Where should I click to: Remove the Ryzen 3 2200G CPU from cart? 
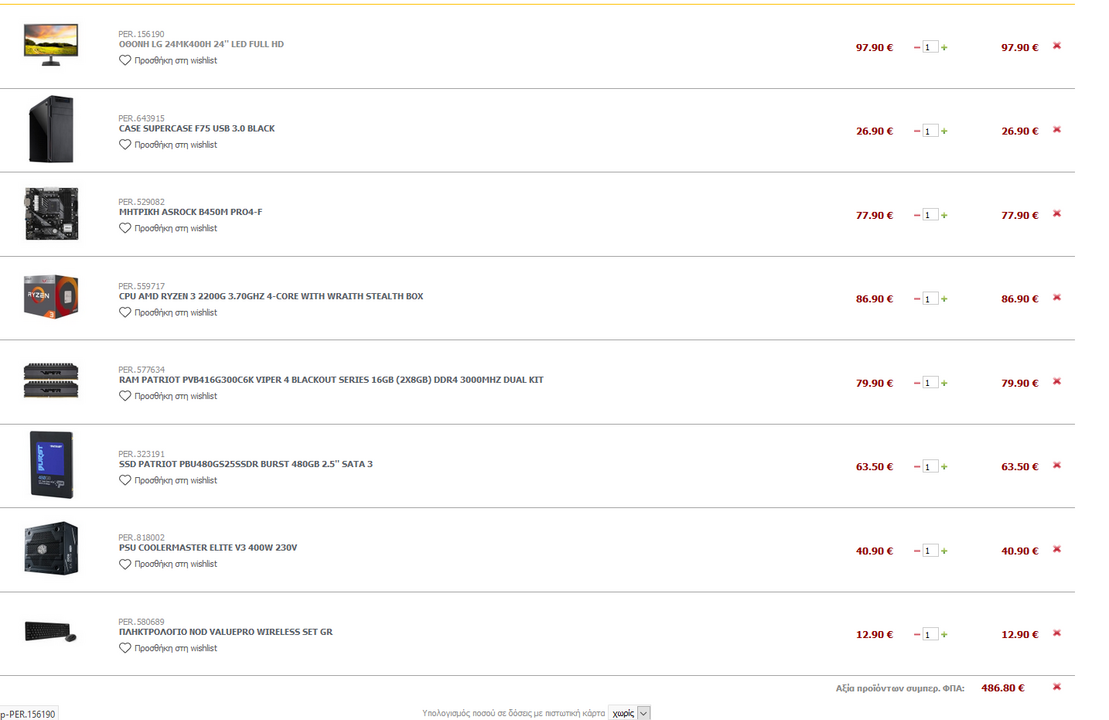(x=1057, y=298)
